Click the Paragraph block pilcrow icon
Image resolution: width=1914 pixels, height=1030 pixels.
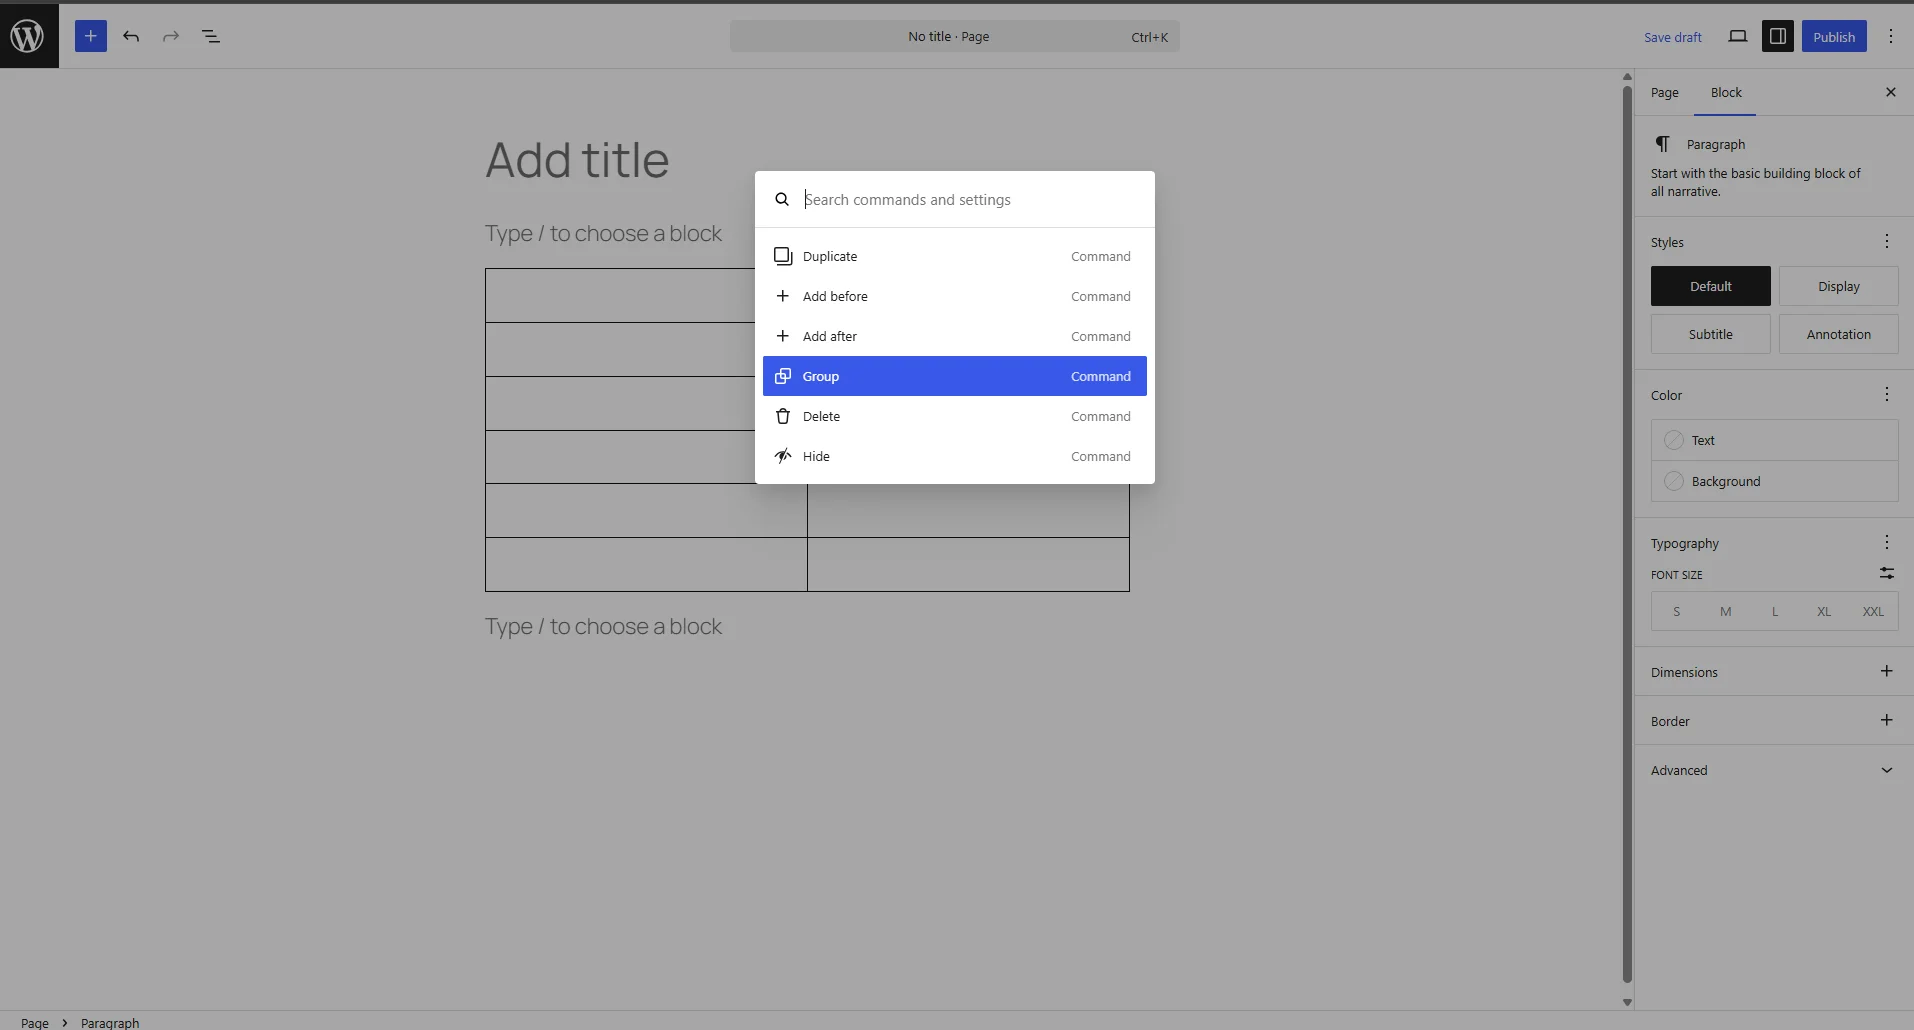pyautogui.click(x=1662, y=144)
